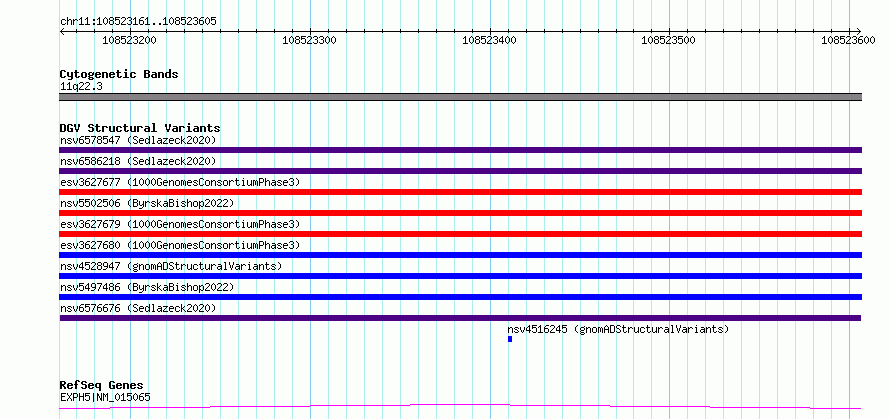Click the nsv6586218 (Sedlazeck2020) label
The image size is (890, 419).
138,161
